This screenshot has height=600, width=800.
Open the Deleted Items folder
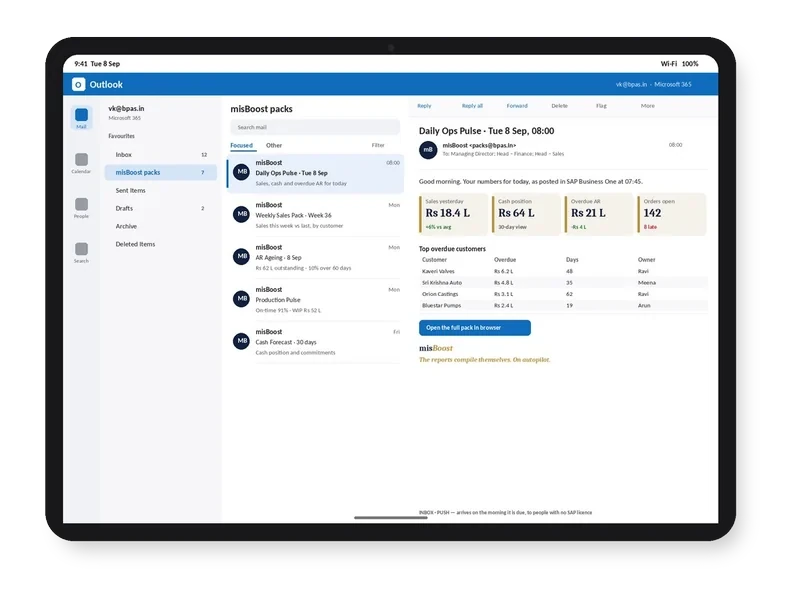pyautogui.click(x=161, y=244)
